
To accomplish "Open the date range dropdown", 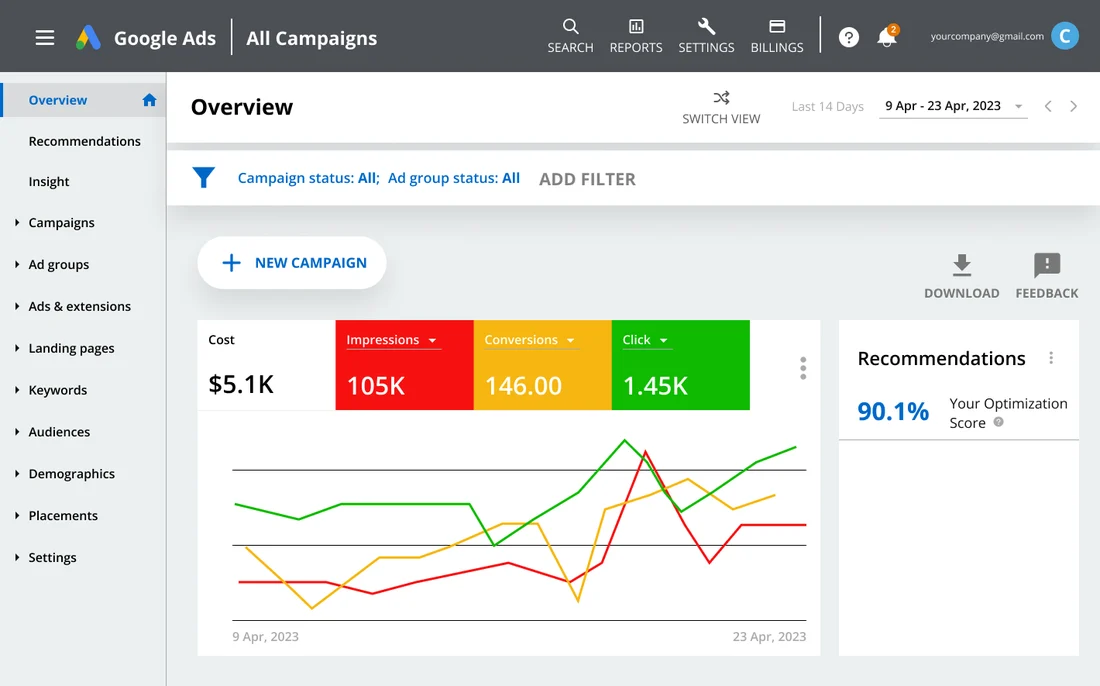I will pyautogui.click(x=953, y=107).
